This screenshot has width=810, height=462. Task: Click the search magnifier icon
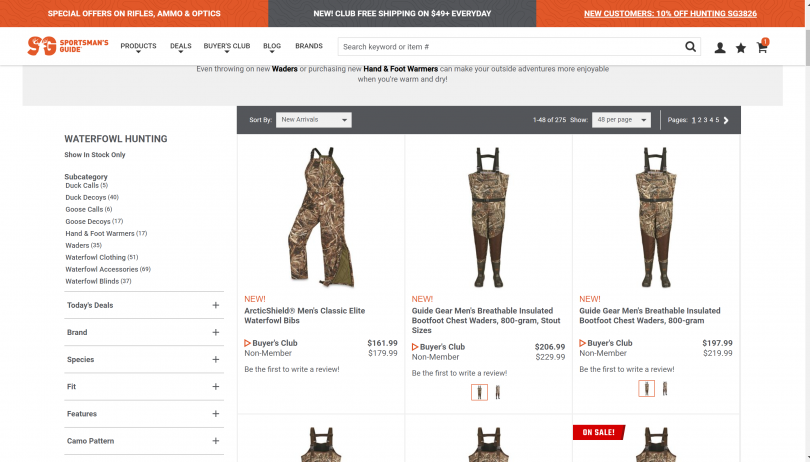coord(690,47)
